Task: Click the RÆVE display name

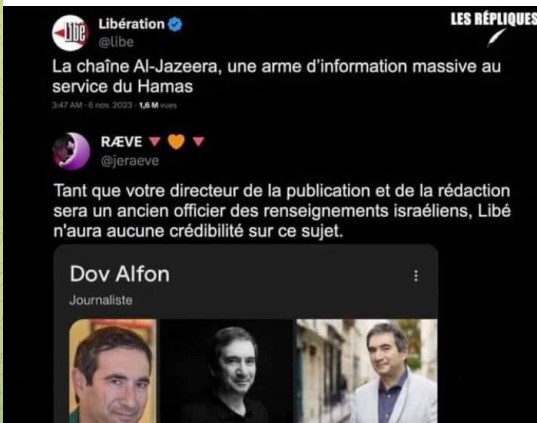Action: point(121,142)
